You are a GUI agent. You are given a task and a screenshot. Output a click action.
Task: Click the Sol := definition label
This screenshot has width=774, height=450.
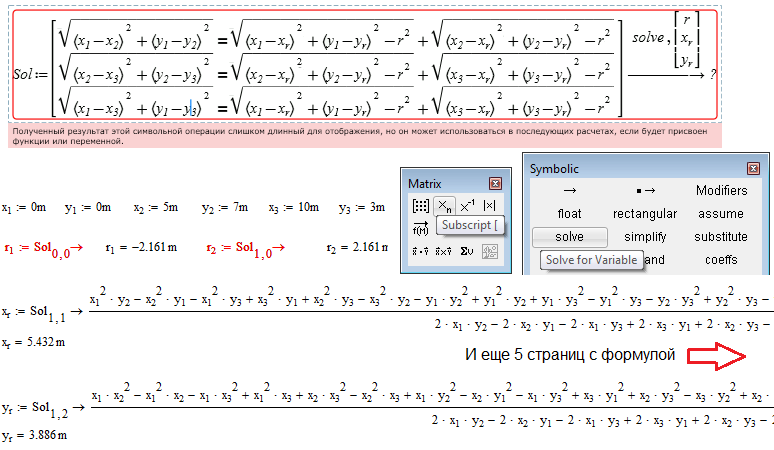point(30,75)
